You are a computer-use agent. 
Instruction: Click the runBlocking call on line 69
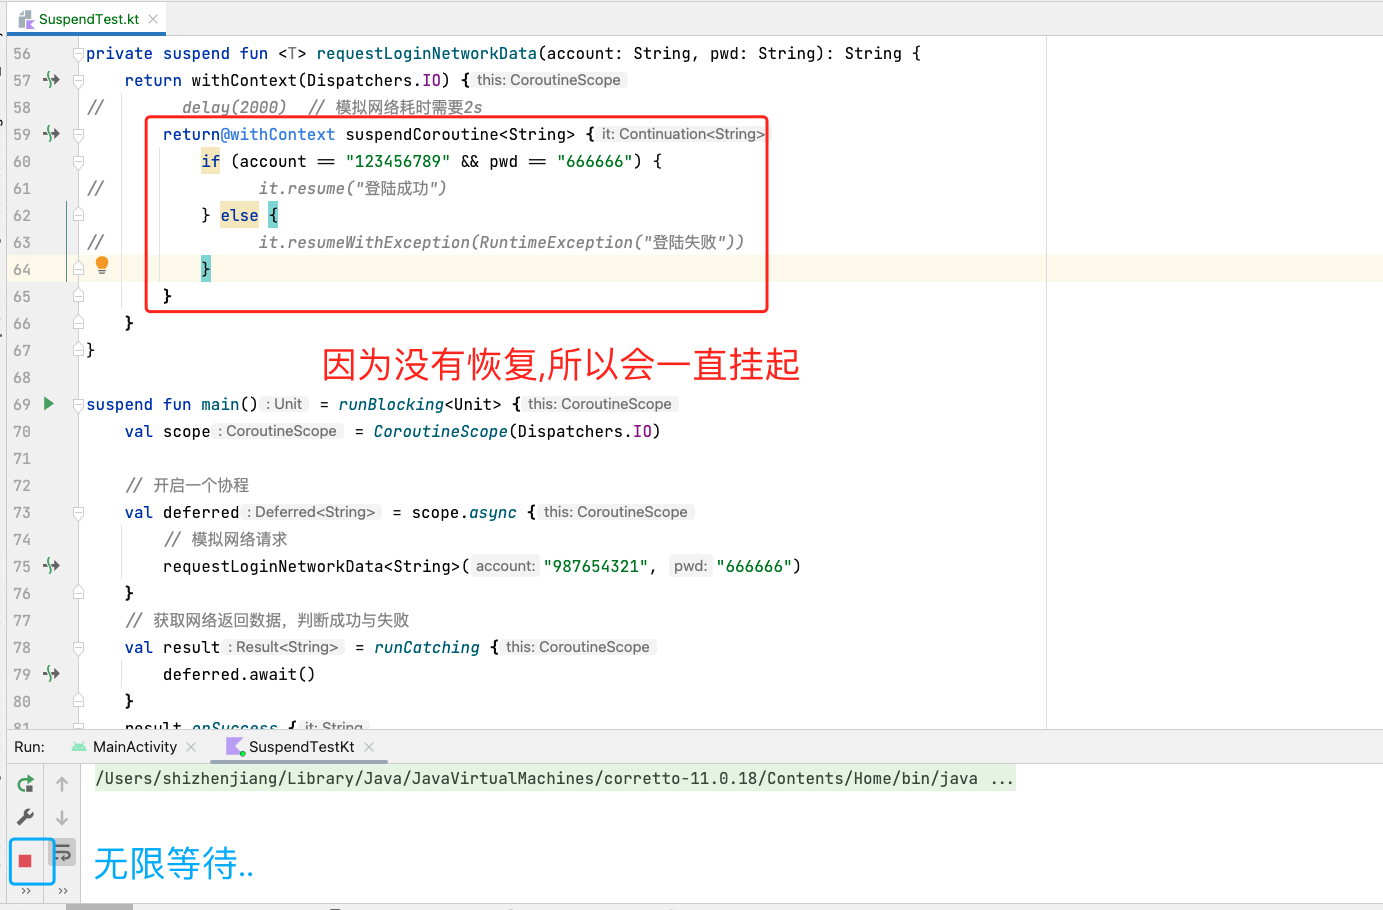[391, 404]
